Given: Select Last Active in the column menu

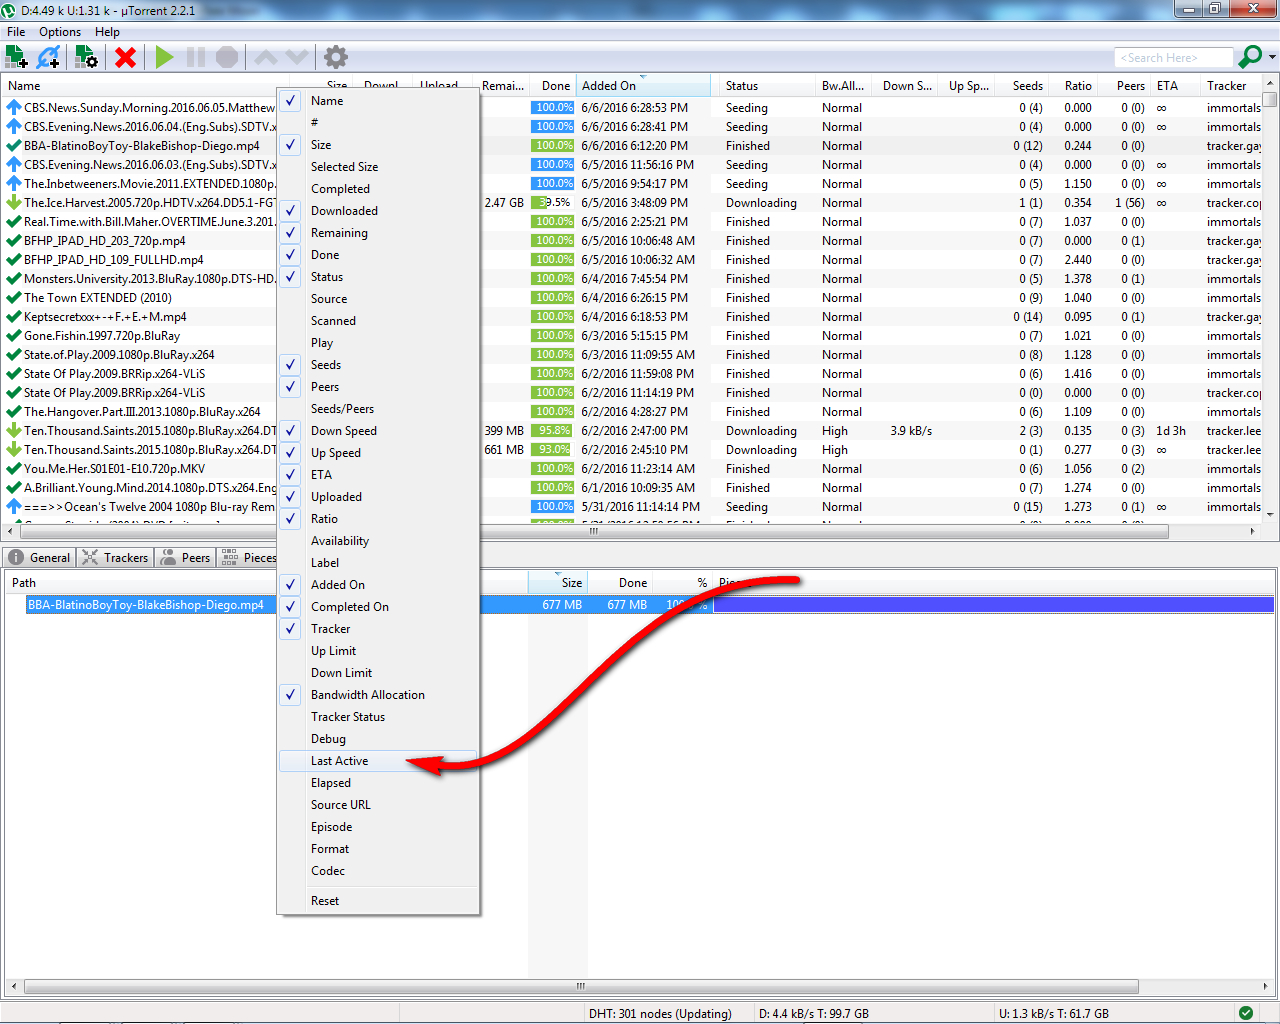Looking at the screenshot, I should (339, 761).
